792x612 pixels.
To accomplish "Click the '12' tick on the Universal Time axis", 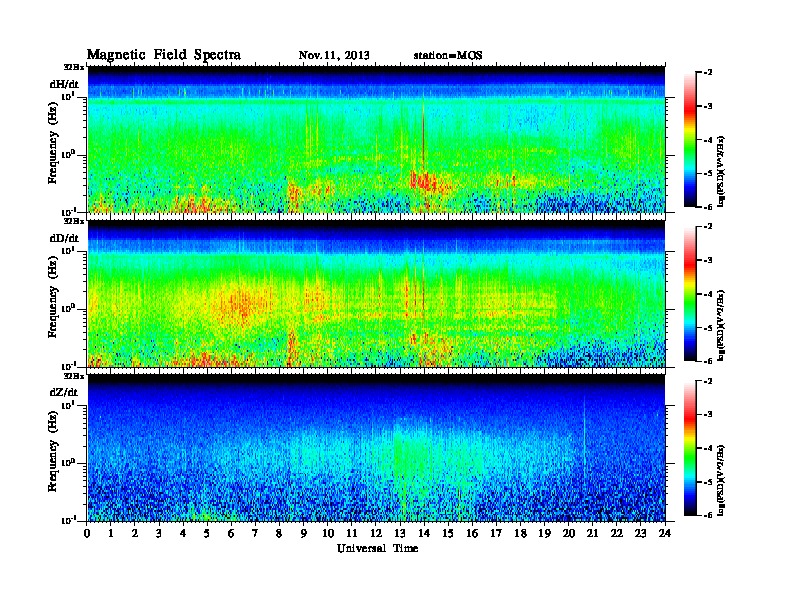I will (376, 533).
